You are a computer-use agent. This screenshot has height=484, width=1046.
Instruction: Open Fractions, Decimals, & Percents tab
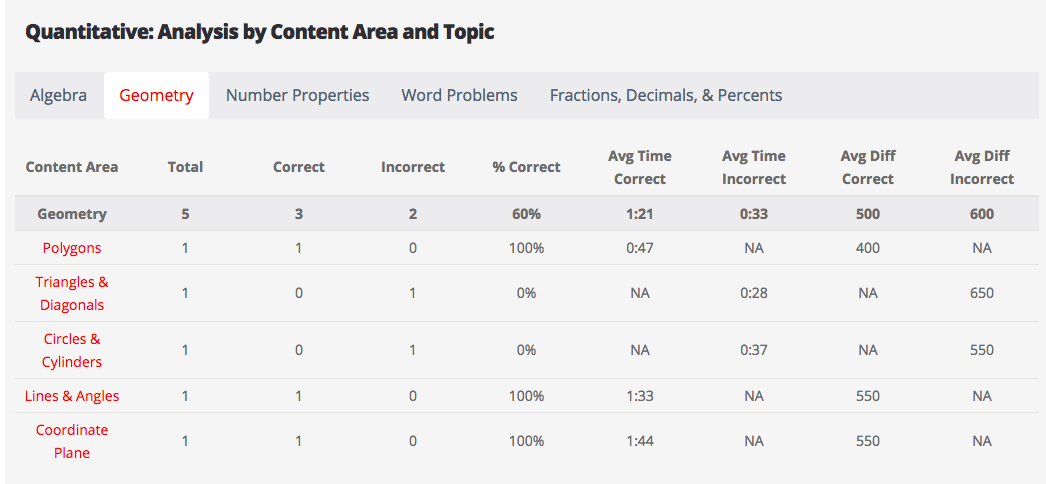tap(665, 95)
